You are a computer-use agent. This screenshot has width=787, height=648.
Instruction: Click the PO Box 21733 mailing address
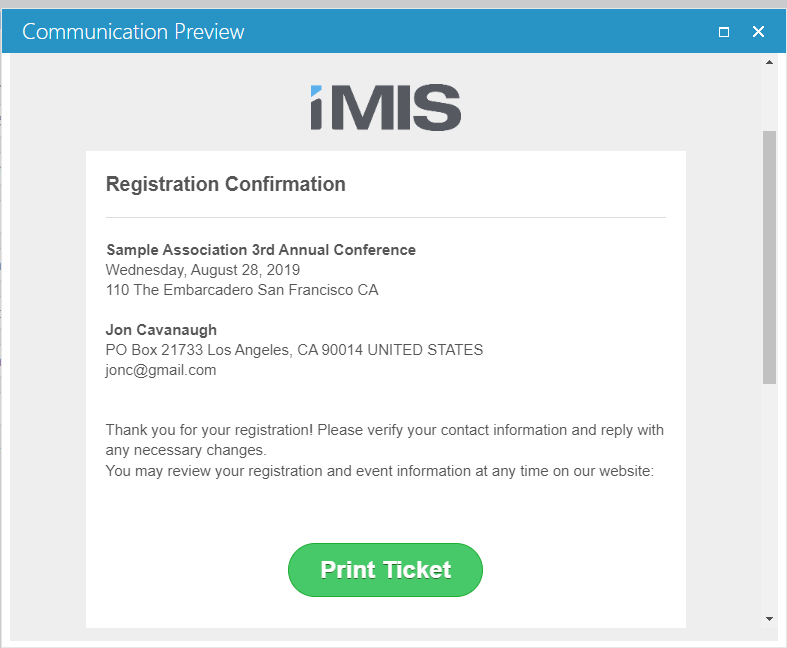[294, 350]
